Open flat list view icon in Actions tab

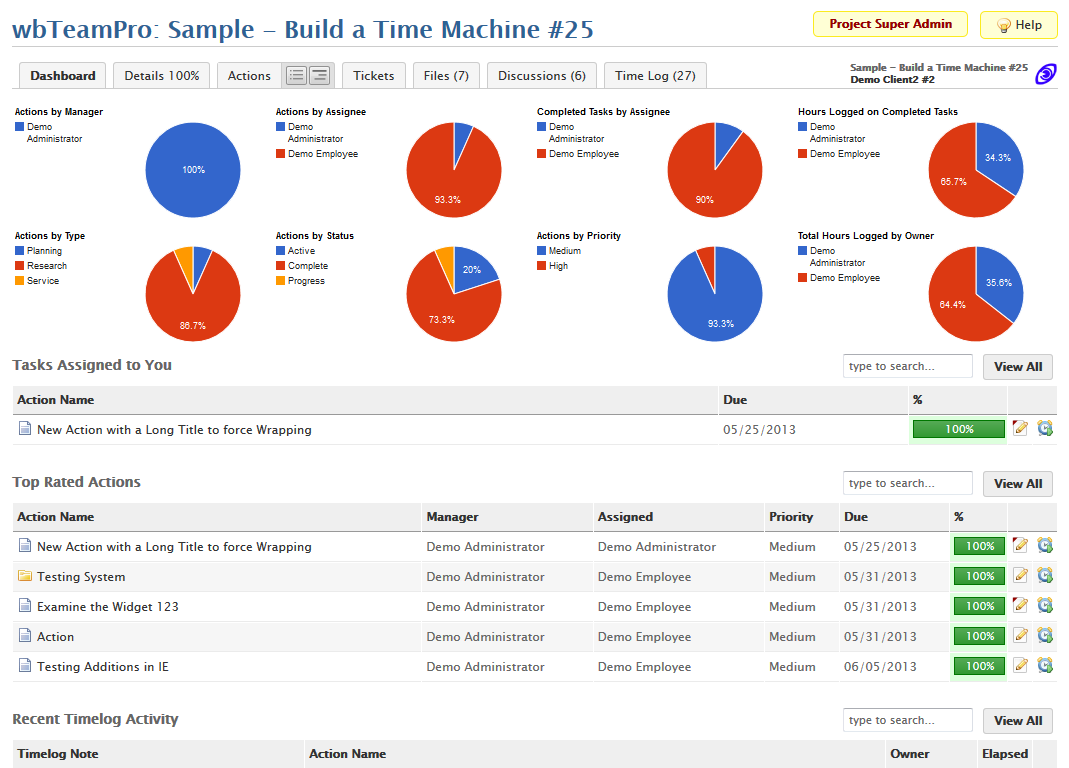pos(297,75)
